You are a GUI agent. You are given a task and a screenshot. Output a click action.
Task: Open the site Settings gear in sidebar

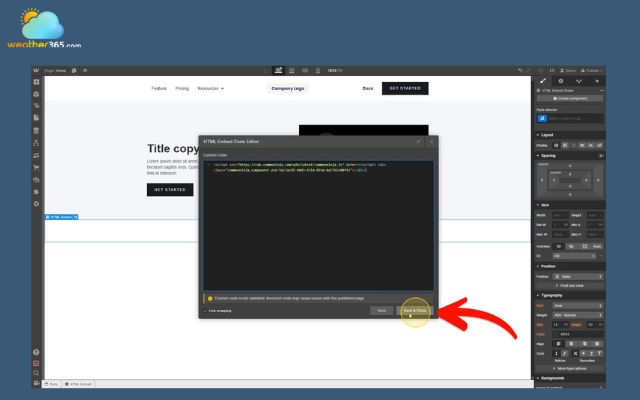(x=36, y=204)
